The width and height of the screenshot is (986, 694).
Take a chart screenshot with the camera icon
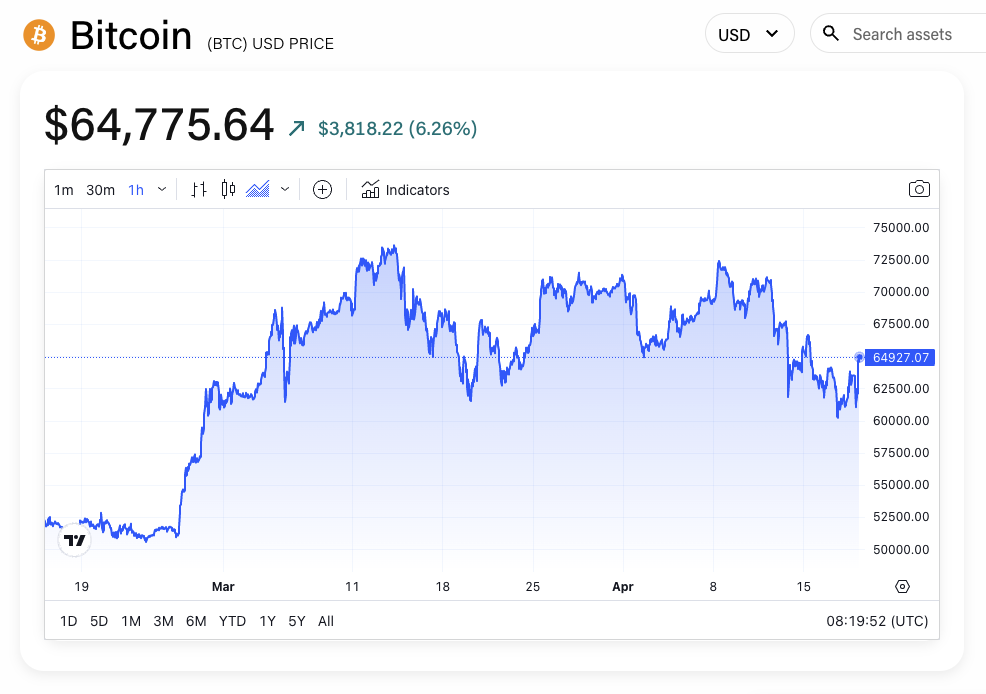[x=919, y=188]
